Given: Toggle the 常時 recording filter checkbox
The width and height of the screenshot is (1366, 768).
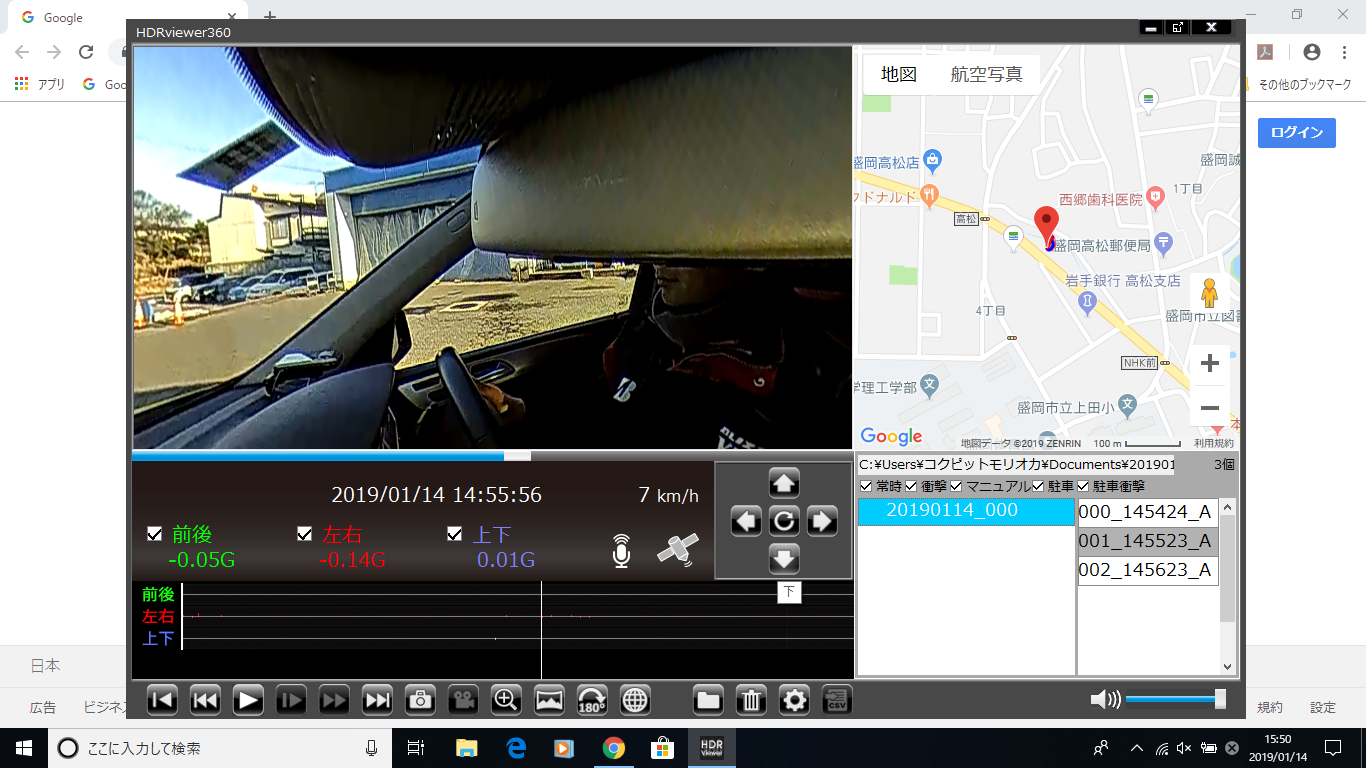Looking at the screenshot, I should (x=866, y=486).
